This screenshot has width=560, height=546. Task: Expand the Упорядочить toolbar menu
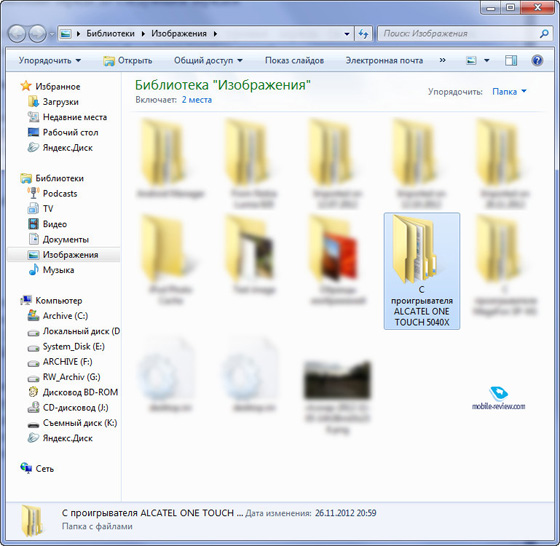[x=50, y=60]
